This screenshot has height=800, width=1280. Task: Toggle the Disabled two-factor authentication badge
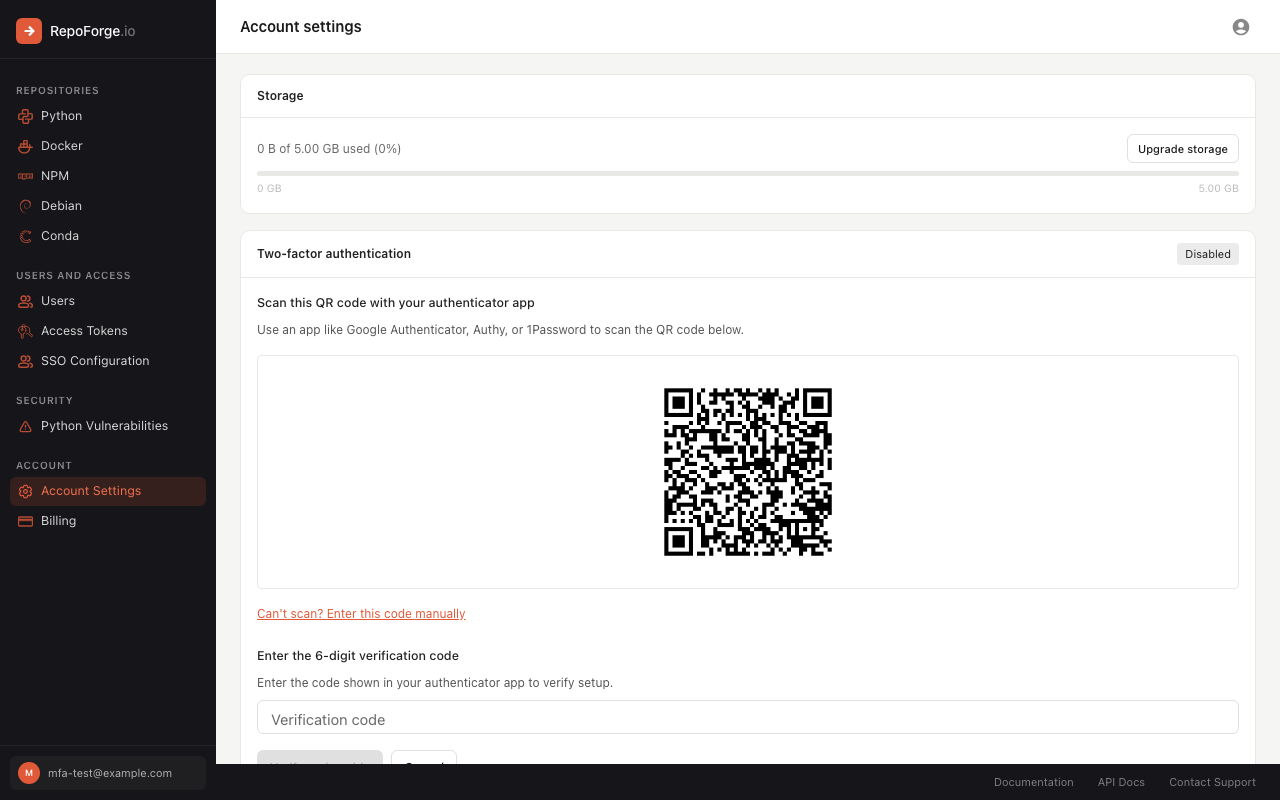point(1207,254)
